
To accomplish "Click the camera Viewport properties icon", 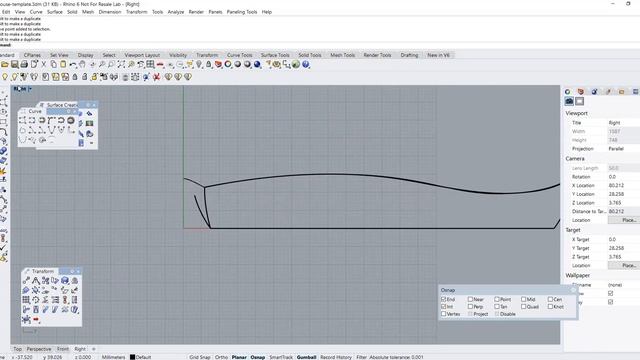I will (x=569, y=101).
